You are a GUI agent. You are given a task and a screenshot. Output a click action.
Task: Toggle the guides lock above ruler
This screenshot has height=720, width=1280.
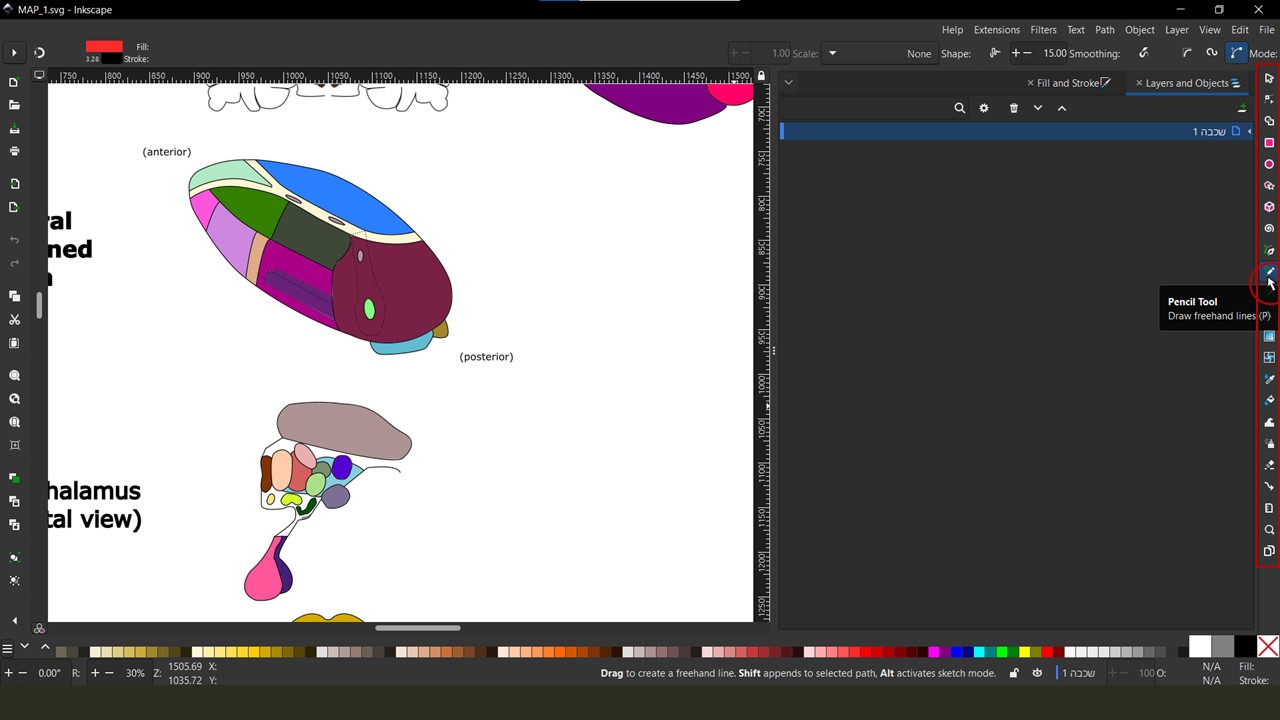761,76
